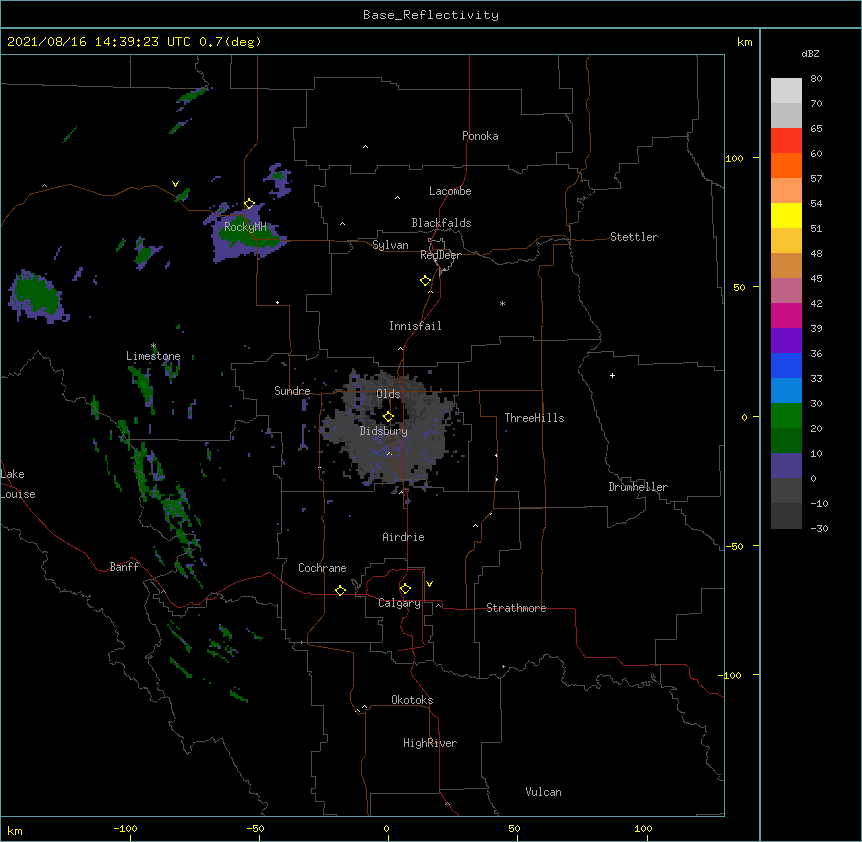Click the Innisfail city label
This screenshot has width=862, height=842.
415,326
